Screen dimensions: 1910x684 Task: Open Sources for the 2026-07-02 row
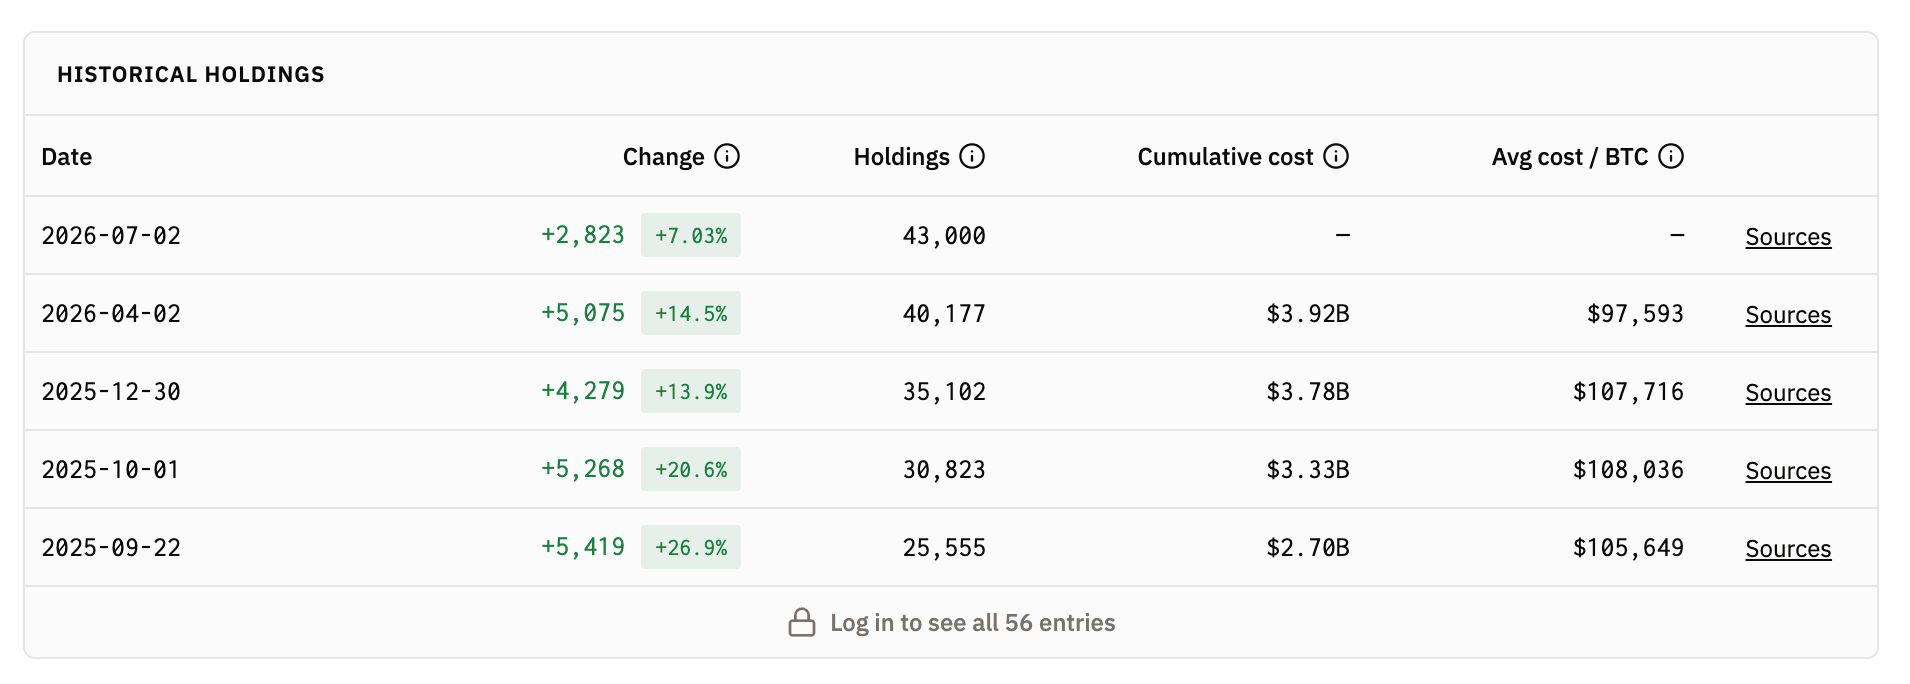click(x=1788, y=237)
